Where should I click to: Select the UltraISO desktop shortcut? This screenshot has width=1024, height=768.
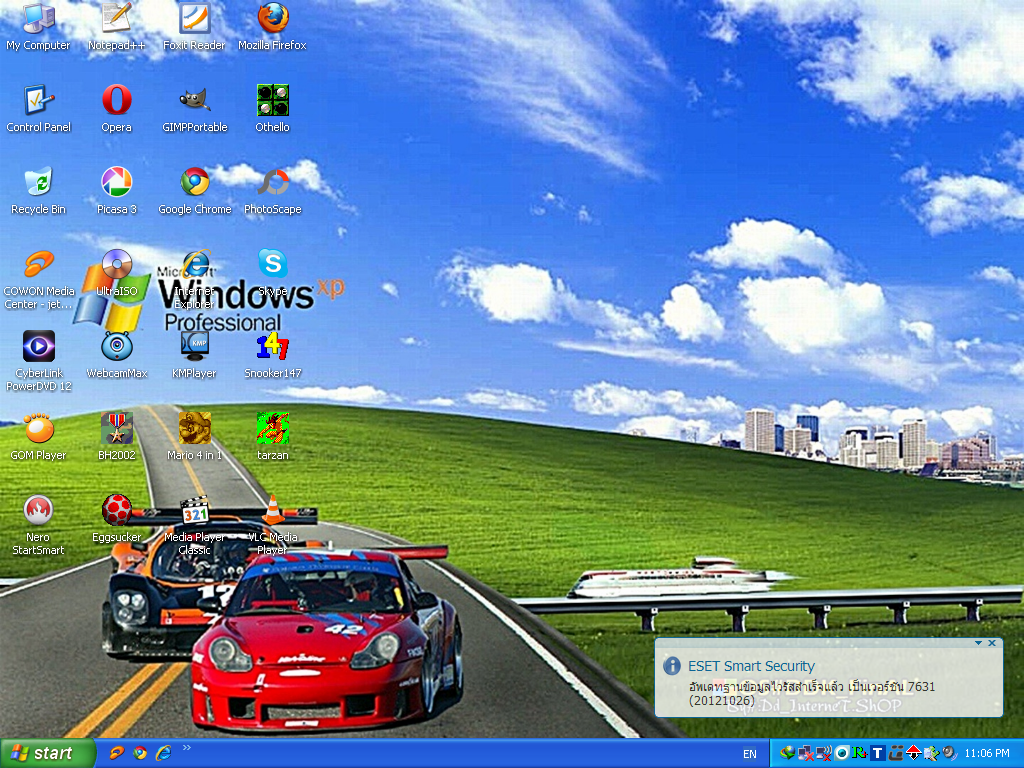pos(116,273)
